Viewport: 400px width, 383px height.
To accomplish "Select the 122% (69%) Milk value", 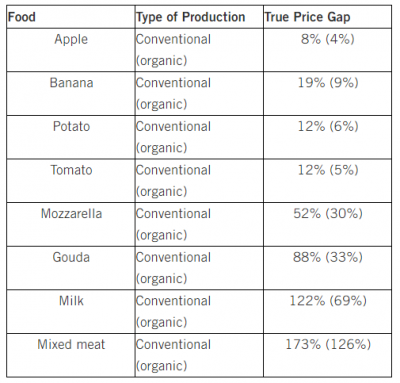I will pyautogui.click(x=328, y=301).
